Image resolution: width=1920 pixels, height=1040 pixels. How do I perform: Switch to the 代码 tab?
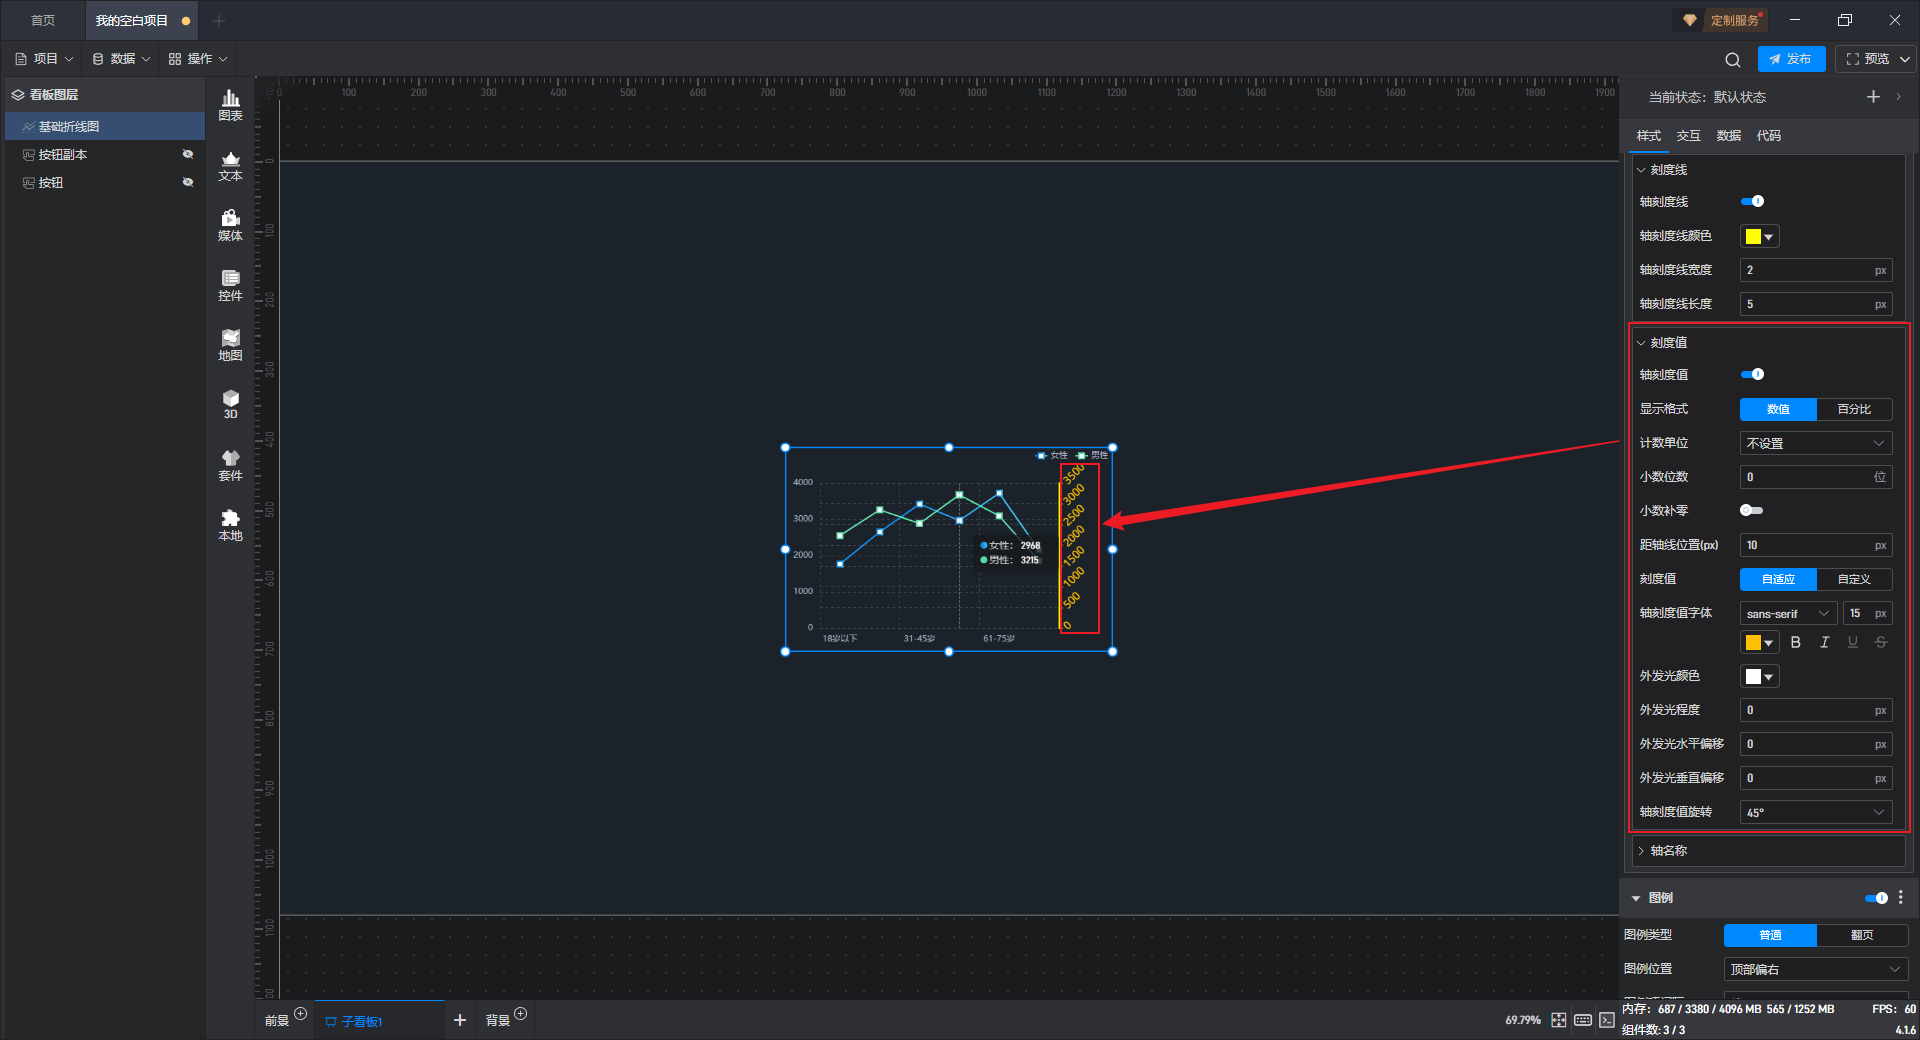(x=1769, y=136)
